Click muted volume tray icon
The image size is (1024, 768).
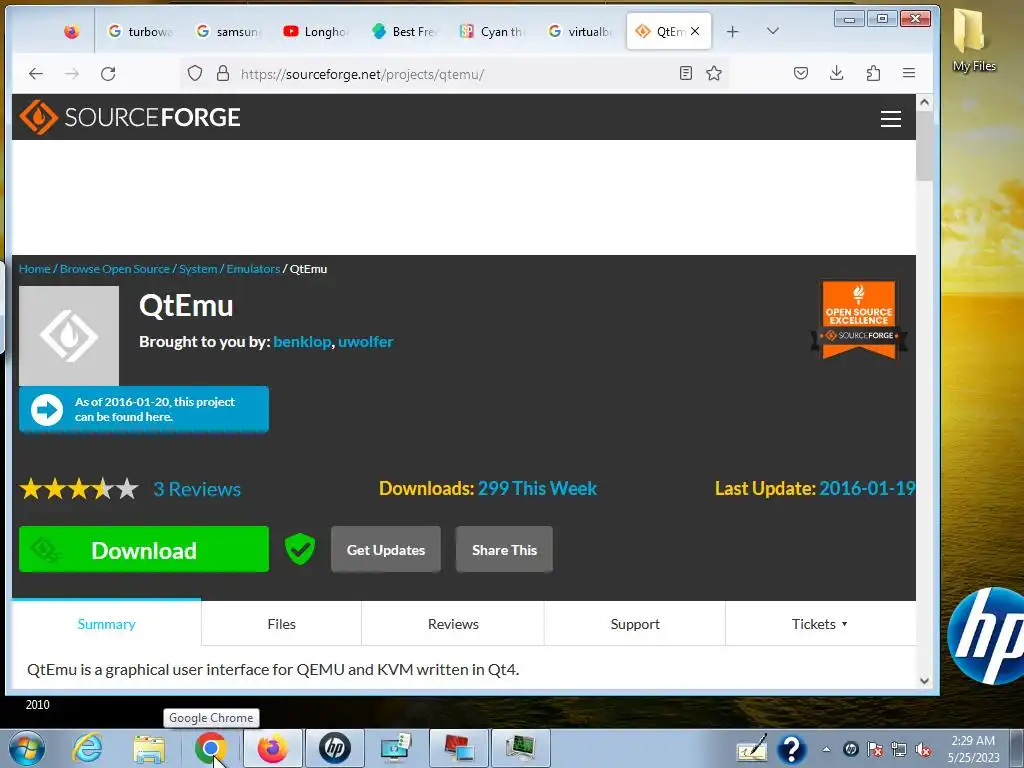[x=923, y=749]
